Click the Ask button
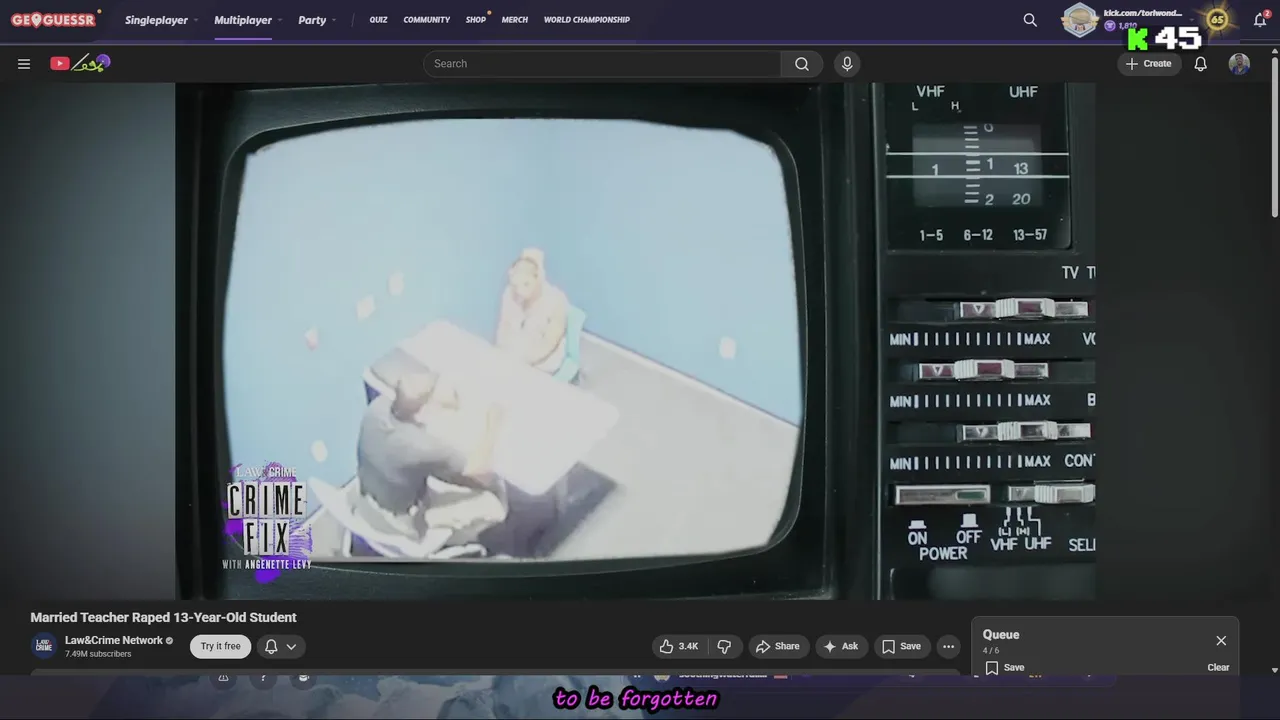The image size is (1280, 720). (841, 646)
